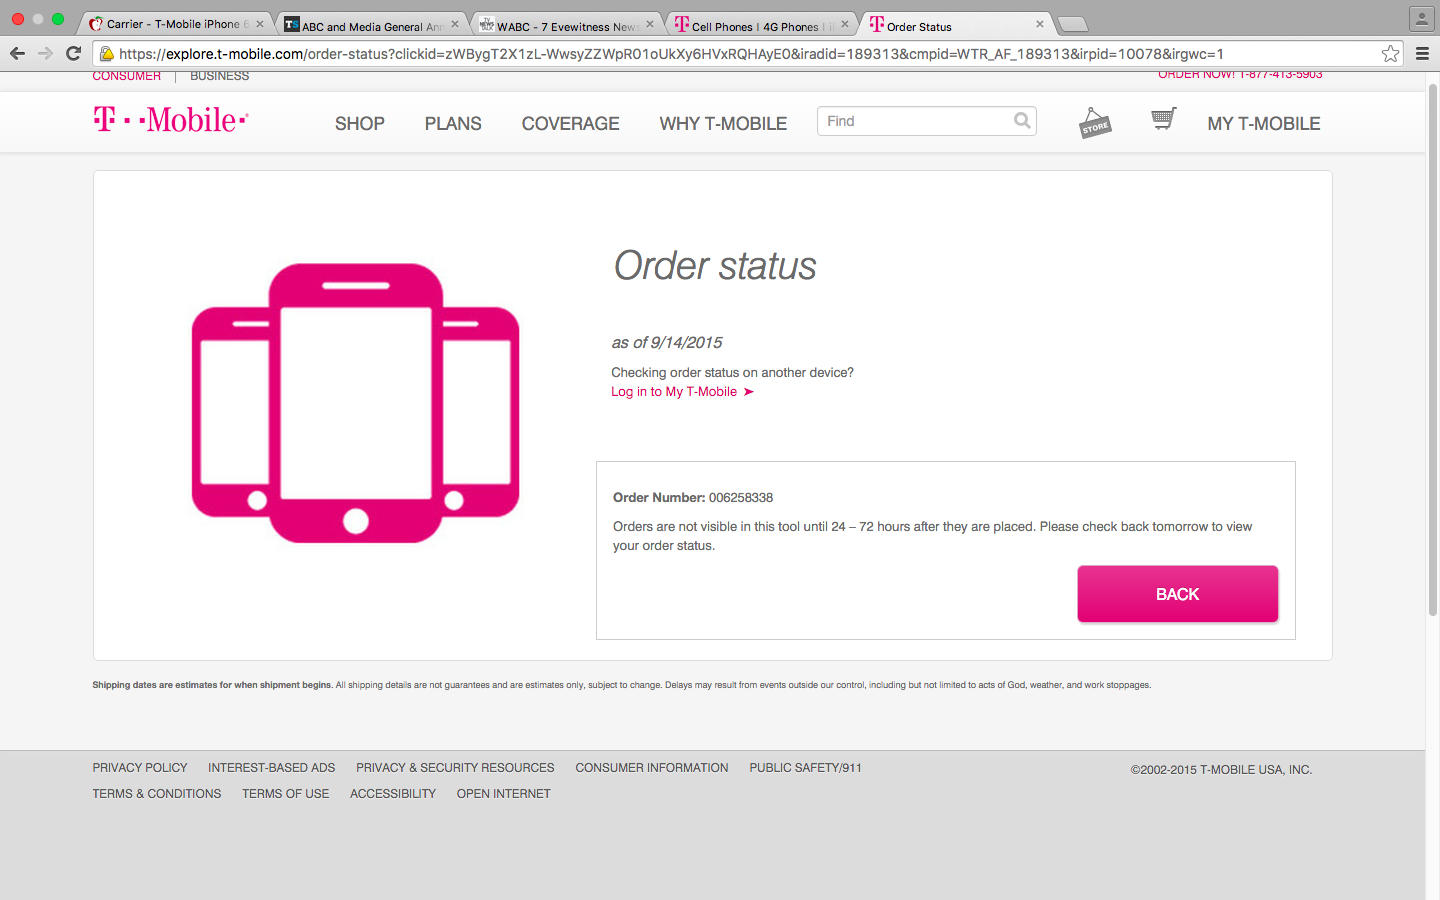Open MY T-MOBILE
This screenshot has height=900, width=1440.
[x=1264, y=124]
